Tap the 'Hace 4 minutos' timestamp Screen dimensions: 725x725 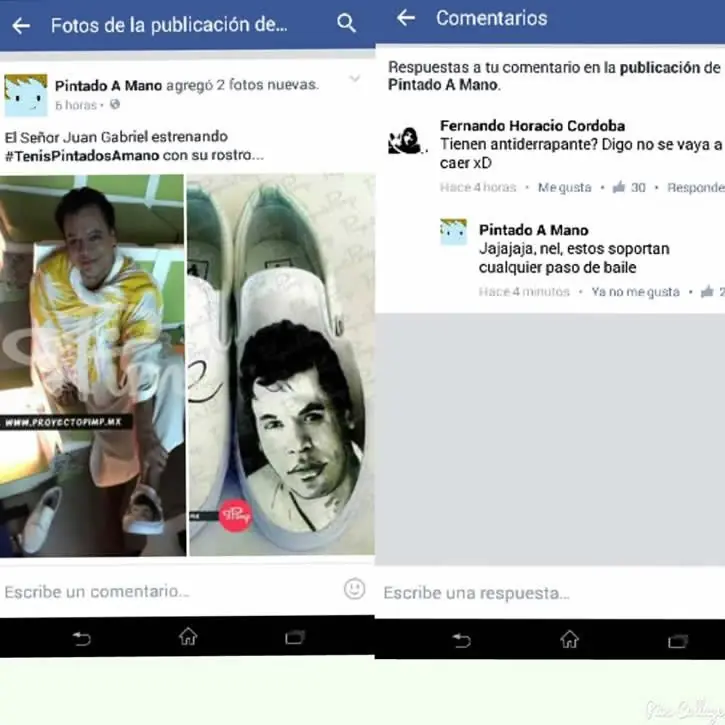tap(524, 292)
